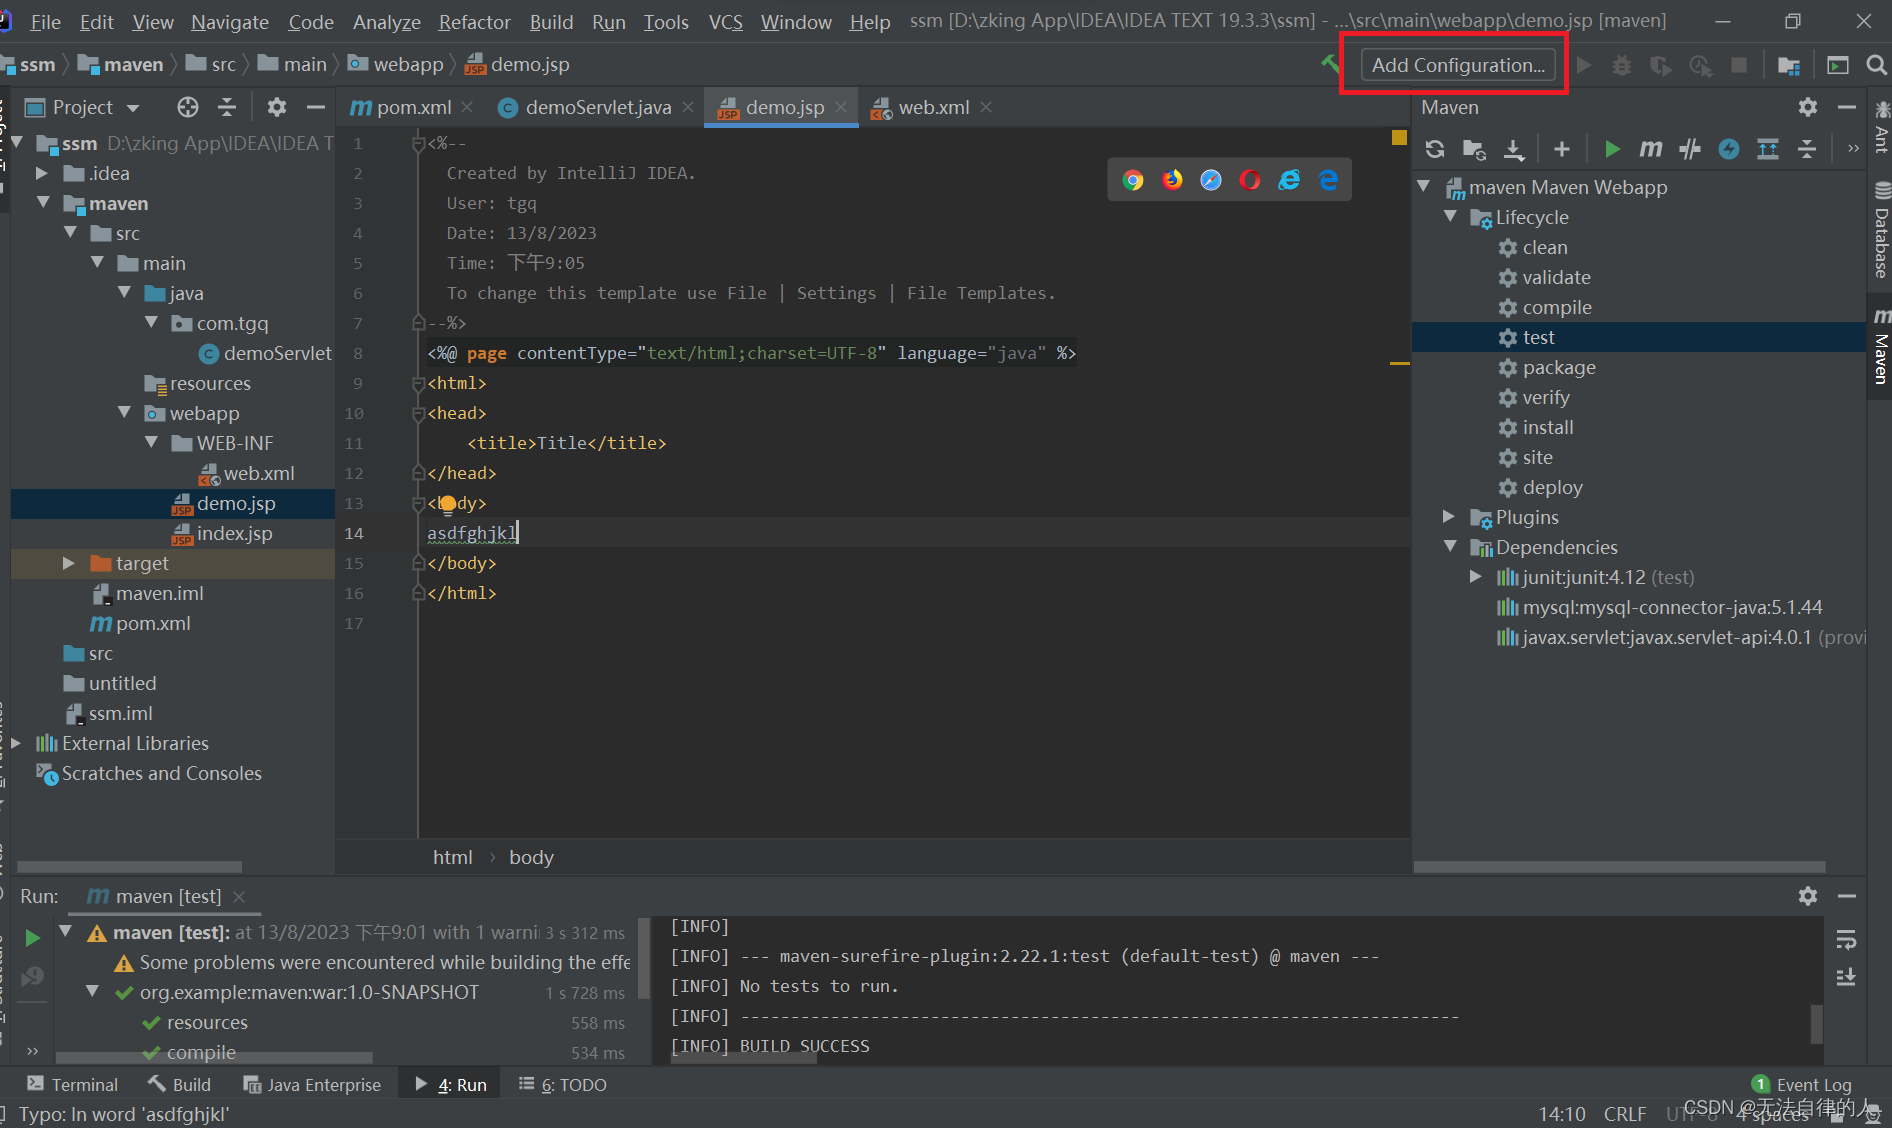The height and width of the screenshot is (1128, 1892).
Task: Start the debugger with the bug icon
Action: click(x=1622, y=65)
